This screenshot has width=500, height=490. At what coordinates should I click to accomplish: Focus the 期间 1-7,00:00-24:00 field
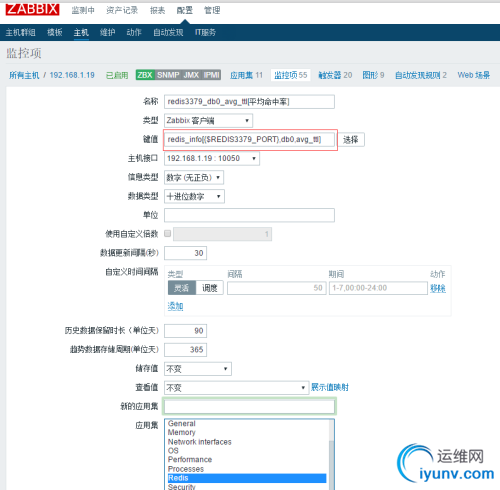(x=378, y=288)
